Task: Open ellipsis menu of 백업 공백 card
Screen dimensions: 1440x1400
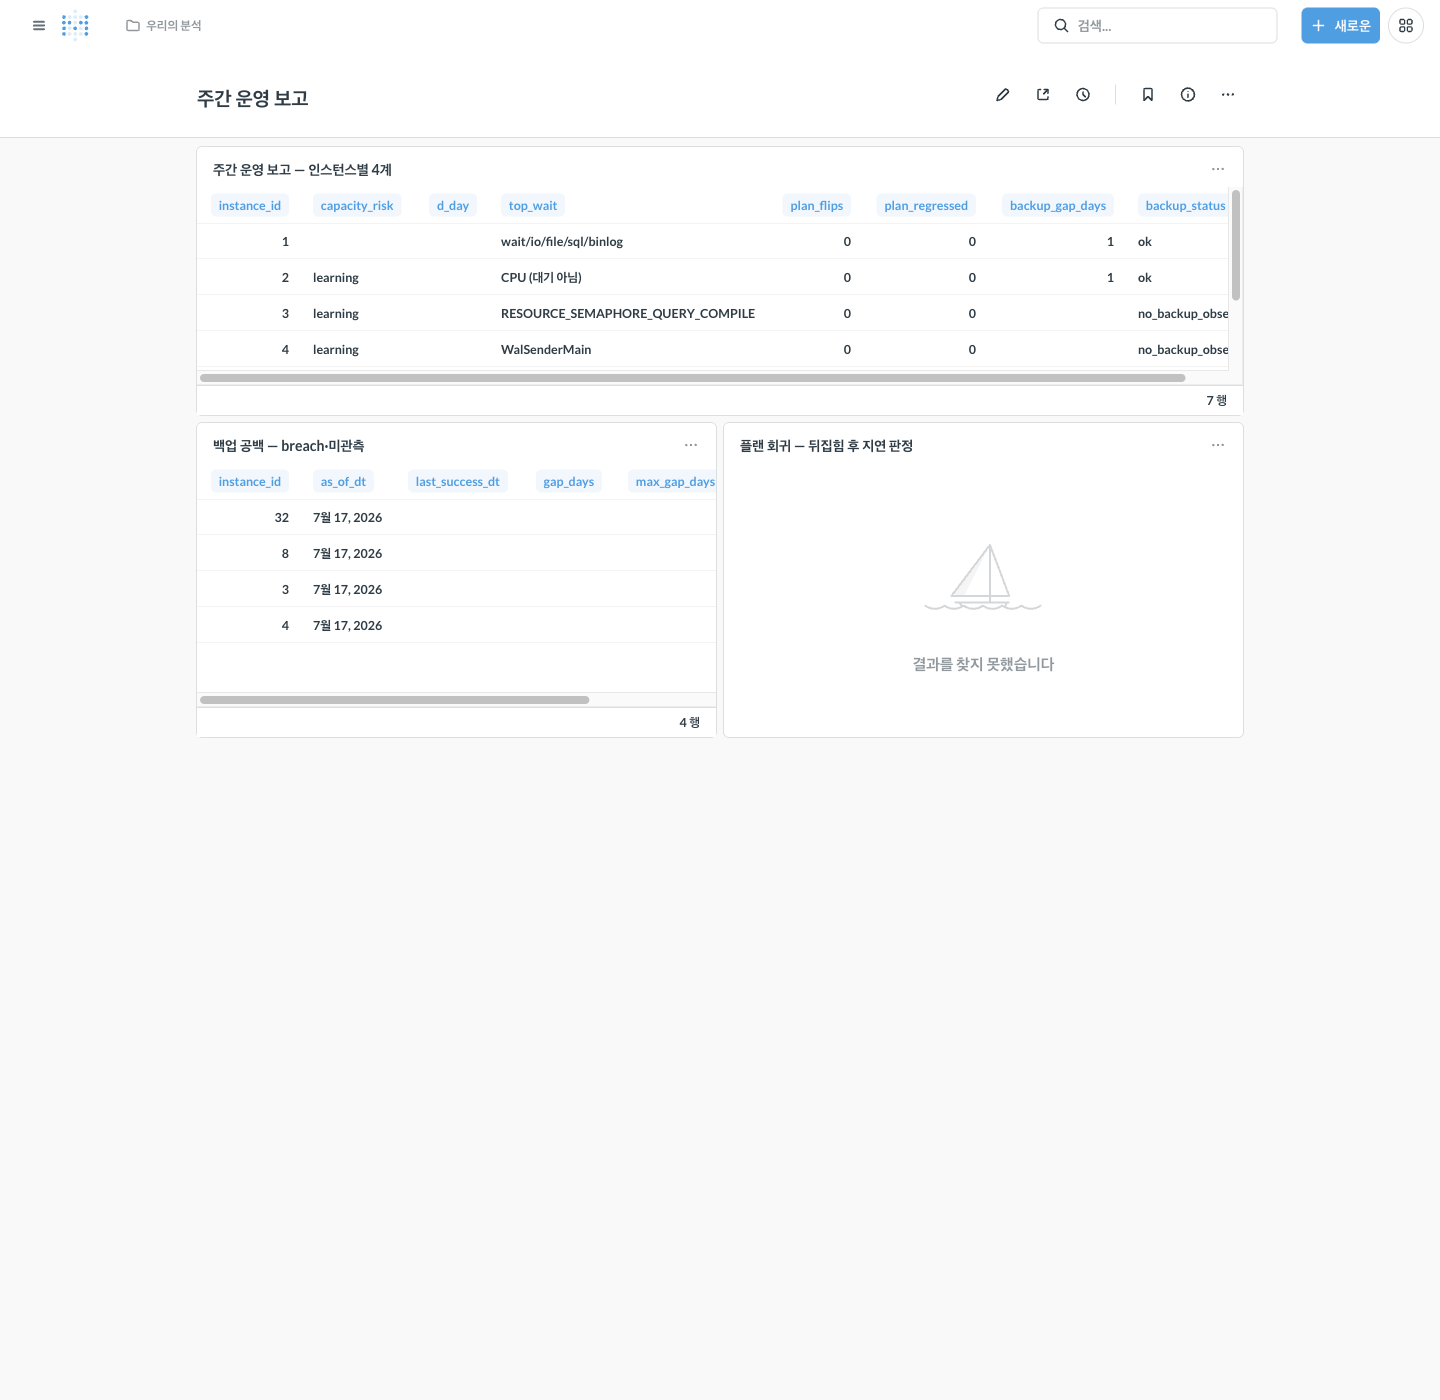Action: tap(691, 445)
